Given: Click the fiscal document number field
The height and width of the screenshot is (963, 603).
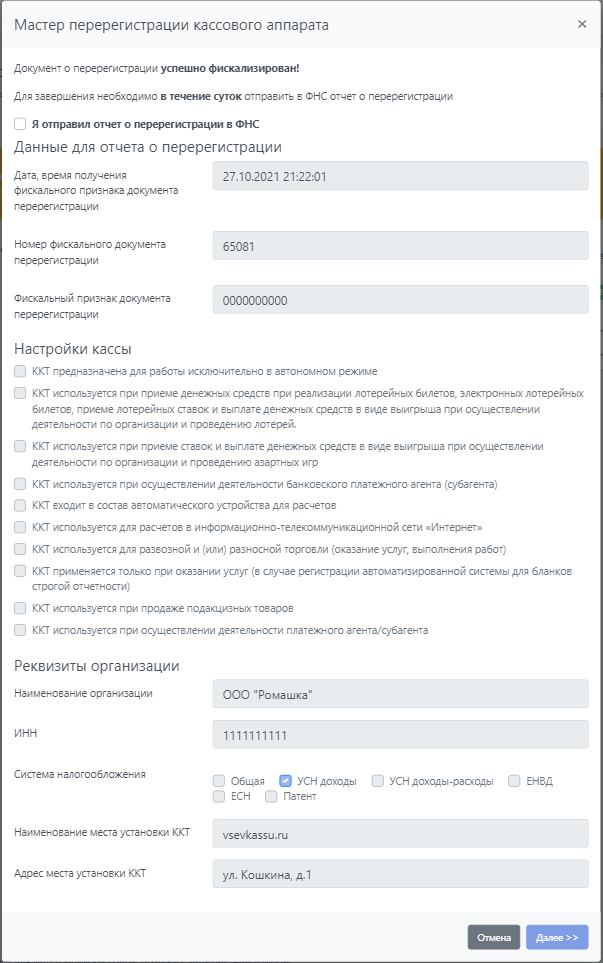Looking at the screenshot, I should (400, 245).
